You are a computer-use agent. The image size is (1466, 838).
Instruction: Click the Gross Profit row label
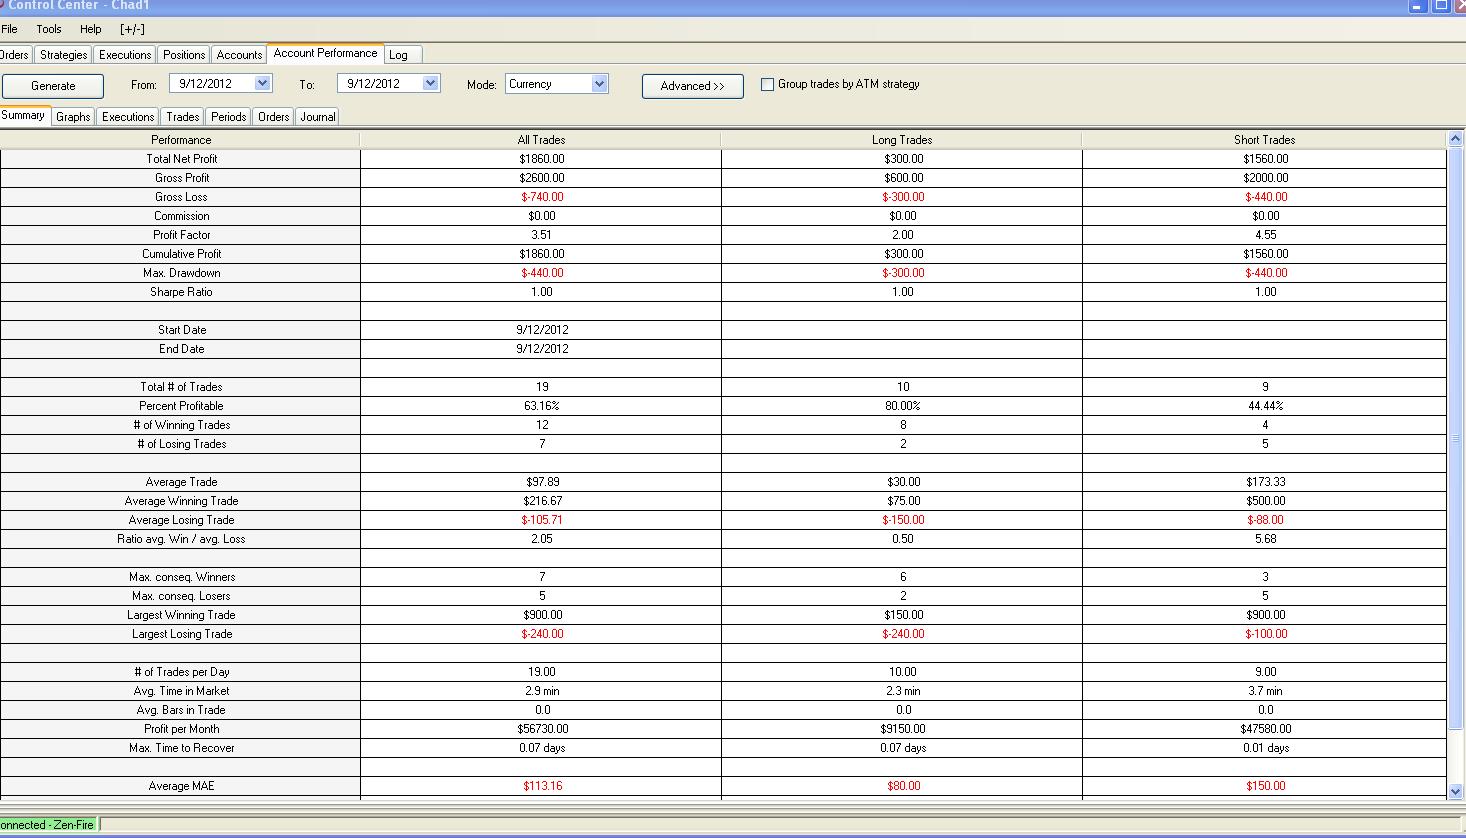[x=182, y=178]
